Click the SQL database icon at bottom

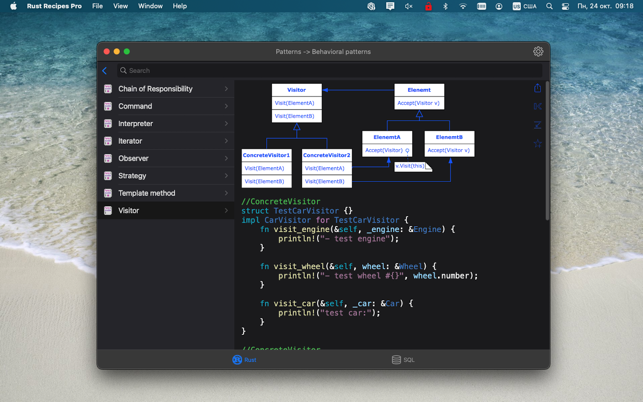tap(396, 360)
